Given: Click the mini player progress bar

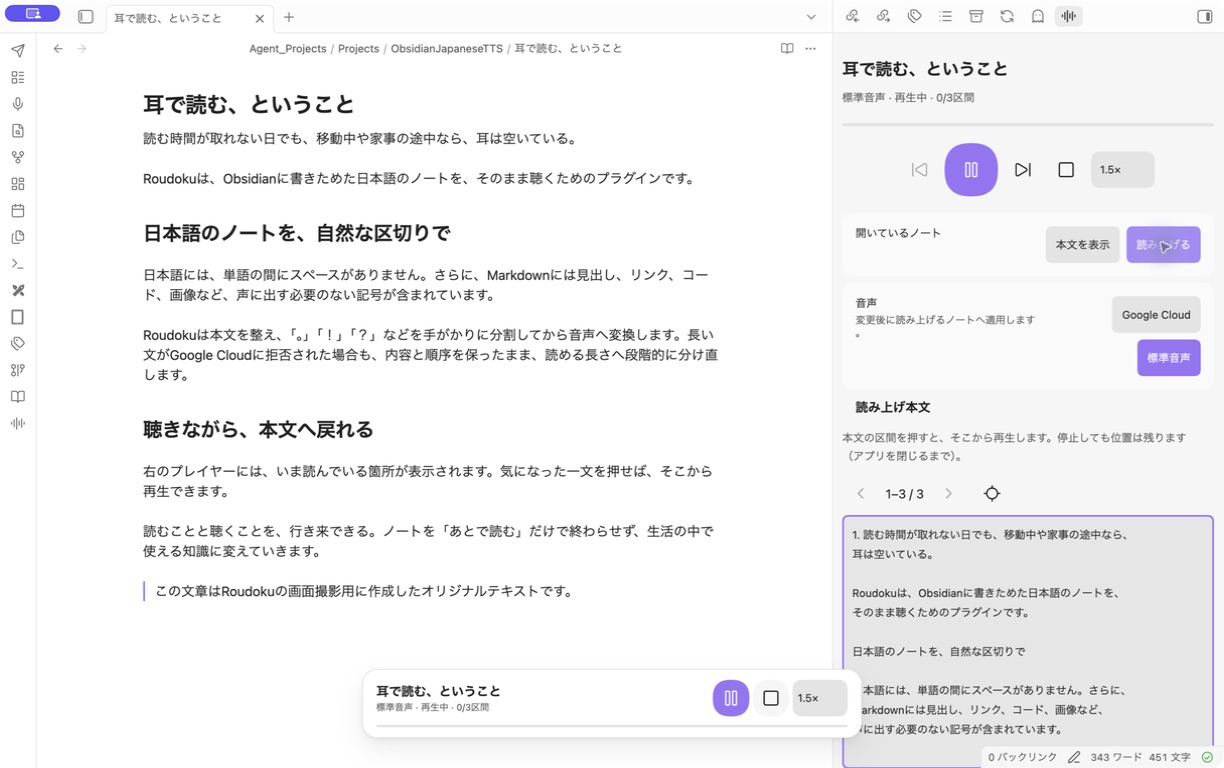Looking at the screenshot, I should 611,726.
